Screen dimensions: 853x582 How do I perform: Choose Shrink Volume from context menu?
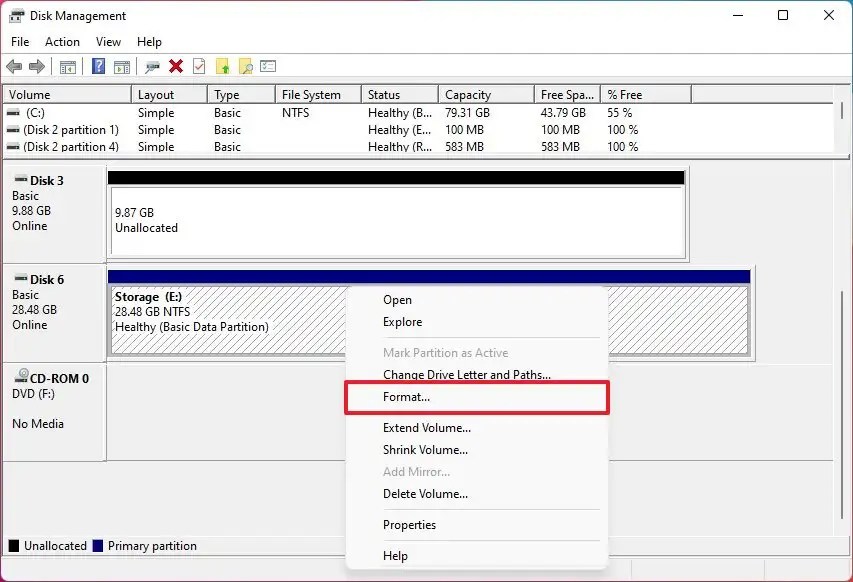[x=426, y=450]
